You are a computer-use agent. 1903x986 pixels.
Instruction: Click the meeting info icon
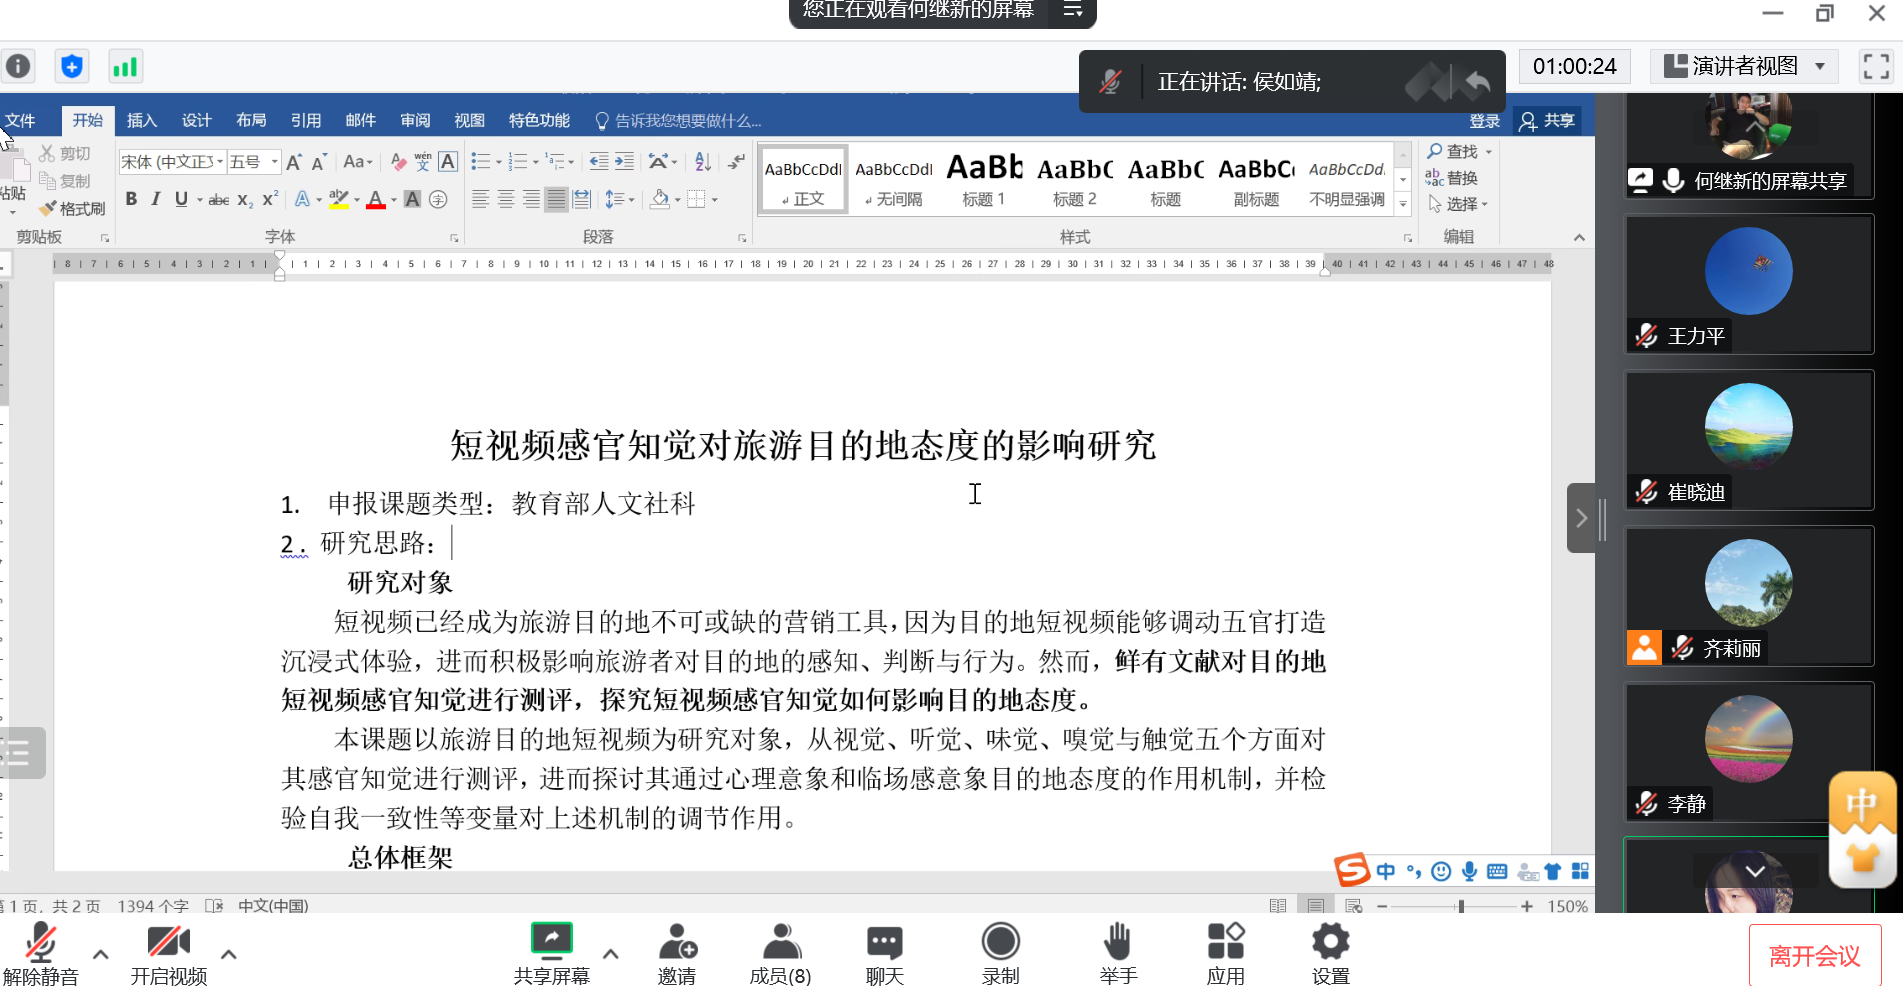tap(18, 67)
